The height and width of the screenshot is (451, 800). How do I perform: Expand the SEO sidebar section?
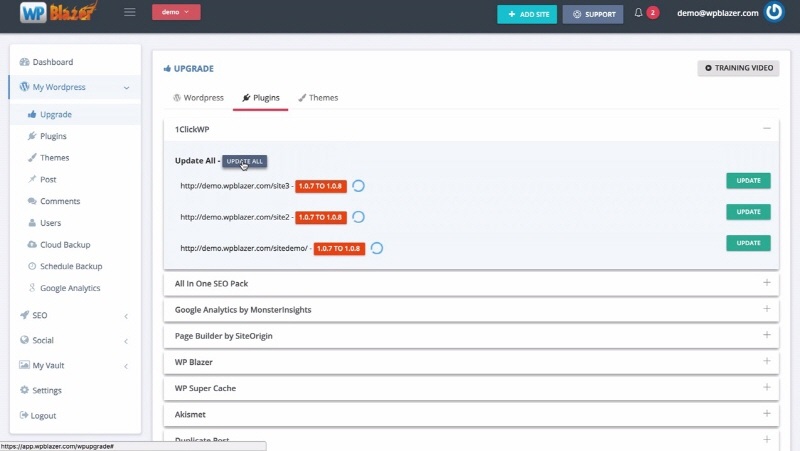[74, 315]
